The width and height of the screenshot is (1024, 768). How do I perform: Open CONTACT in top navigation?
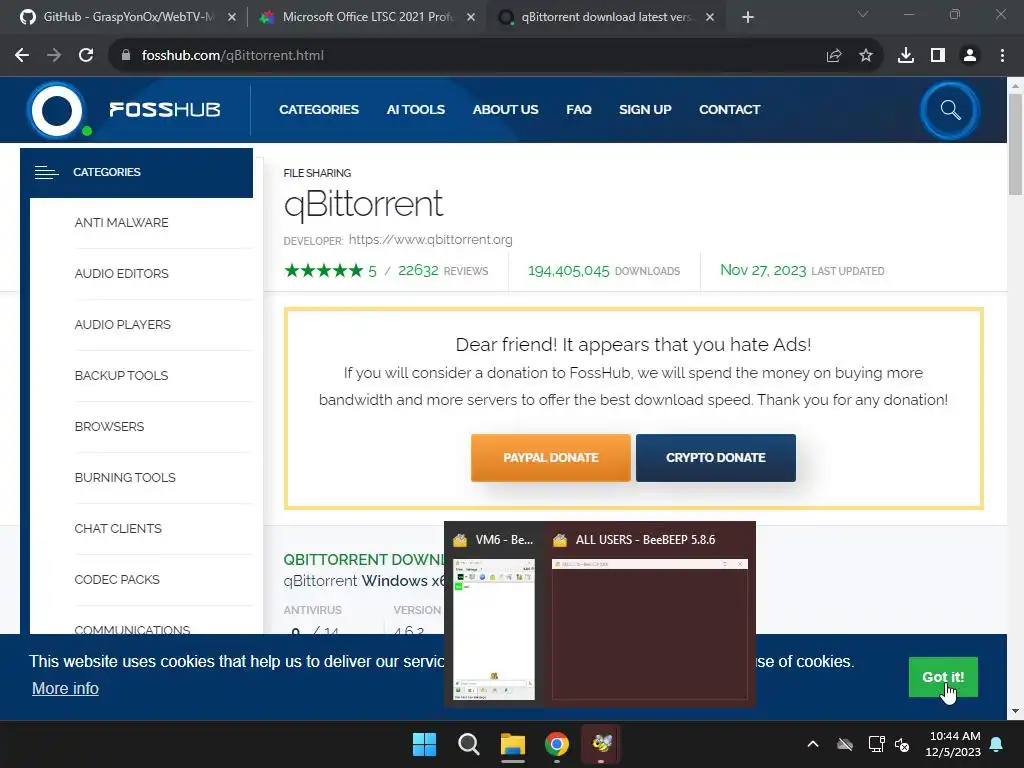[x=729, y=110]
